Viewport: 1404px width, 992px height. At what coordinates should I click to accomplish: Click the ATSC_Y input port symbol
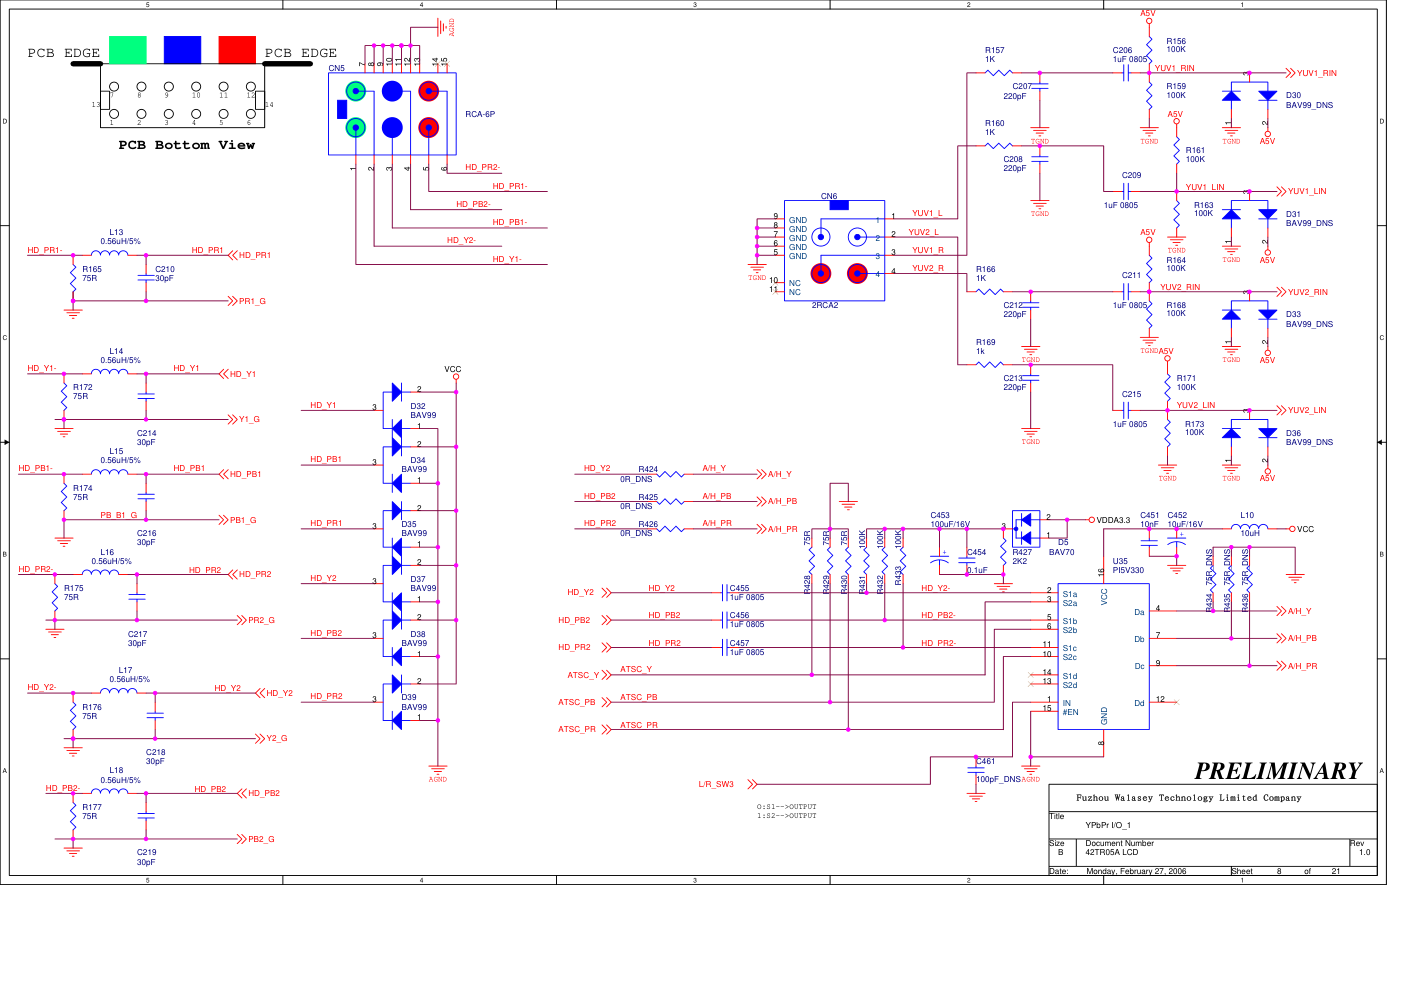click(x=606, y=675)
